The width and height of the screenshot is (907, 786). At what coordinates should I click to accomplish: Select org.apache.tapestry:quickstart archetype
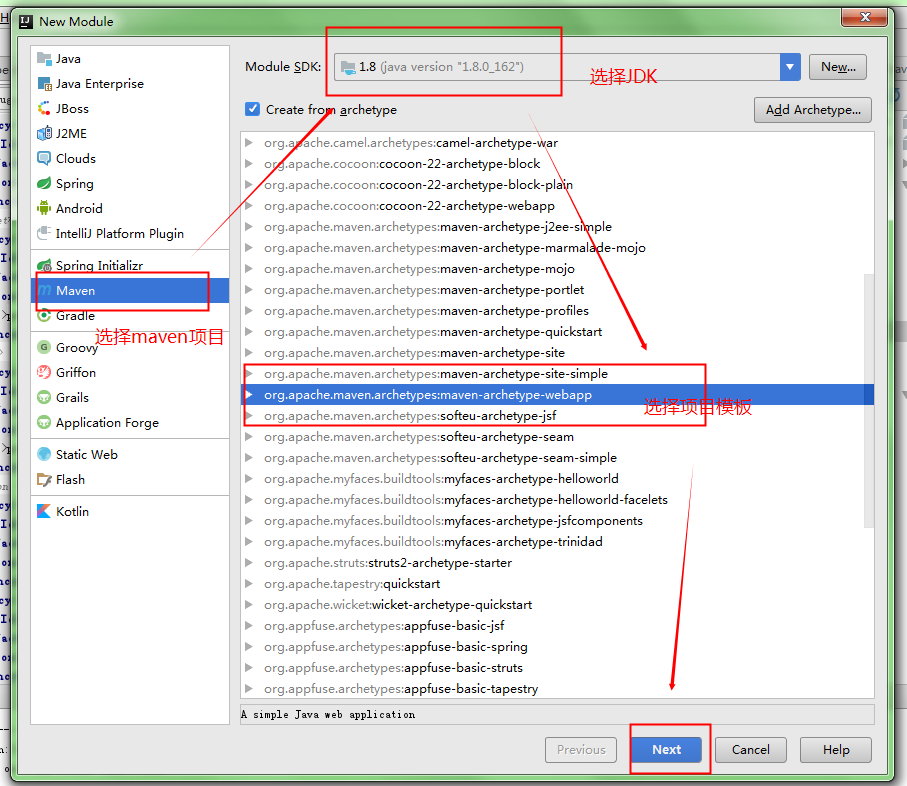click(558, 584)
